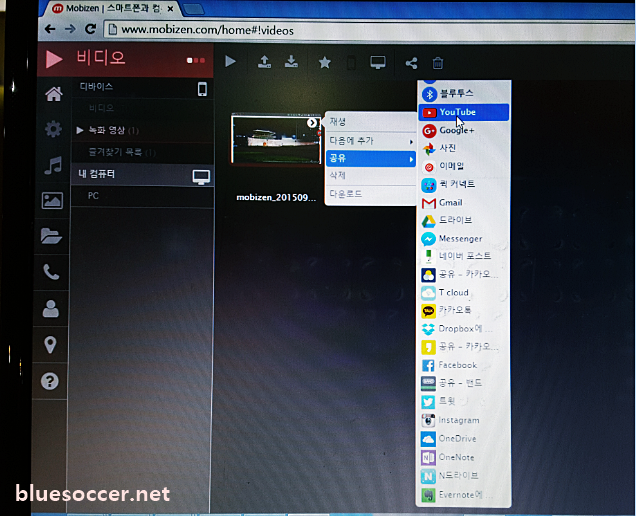Share to 사진 app
Viewport: 636px width, 516px height.
(x=464, y=148)
